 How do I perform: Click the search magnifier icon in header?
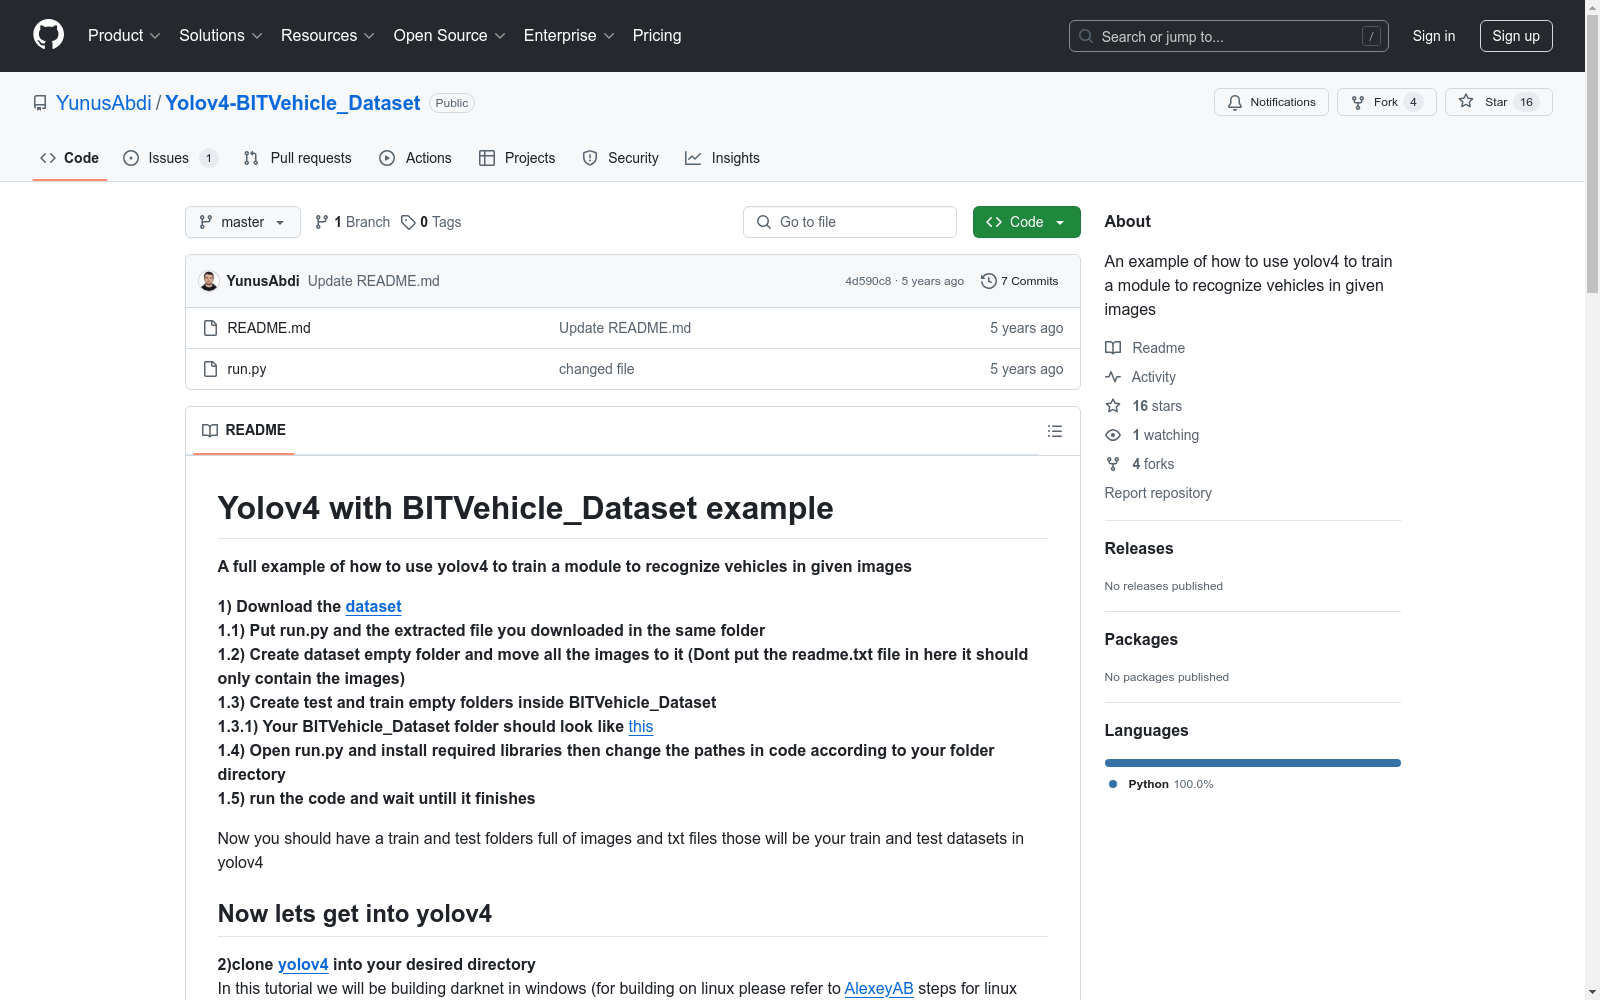coord(1086,36)
